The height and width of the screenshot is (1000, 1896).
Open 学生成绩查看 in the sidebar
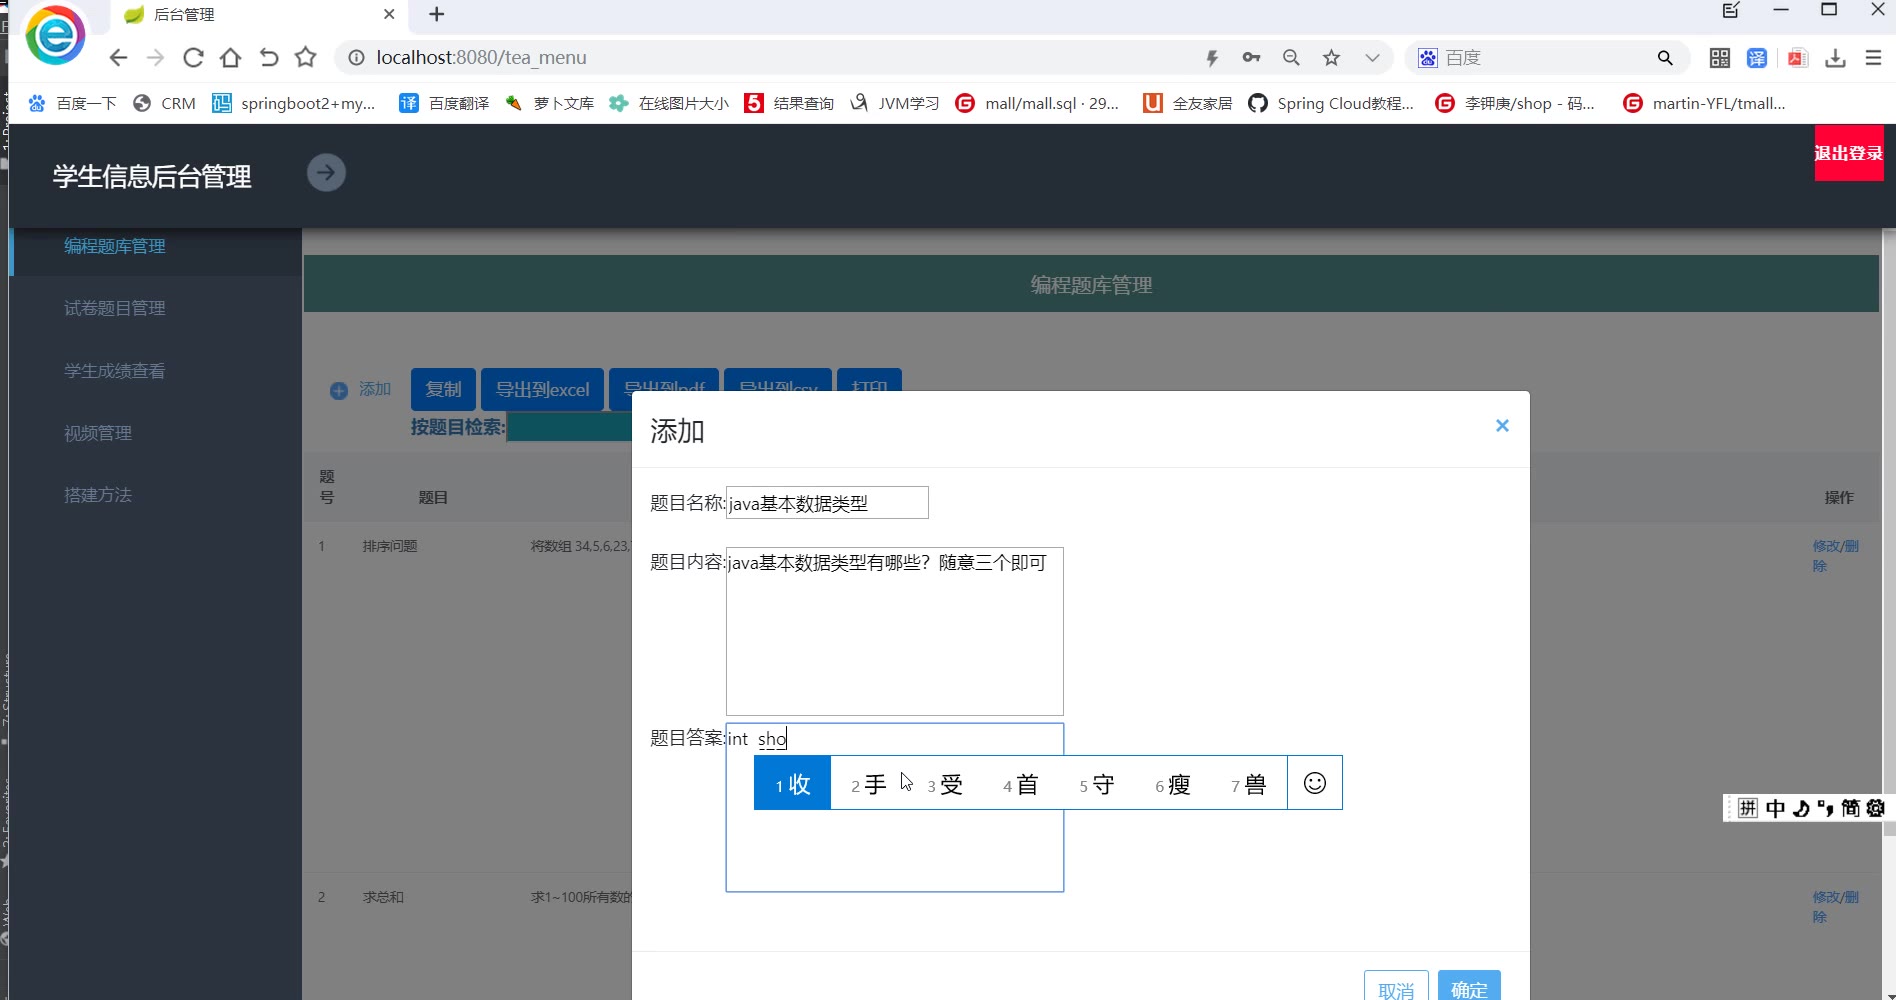tap(115, 371)
